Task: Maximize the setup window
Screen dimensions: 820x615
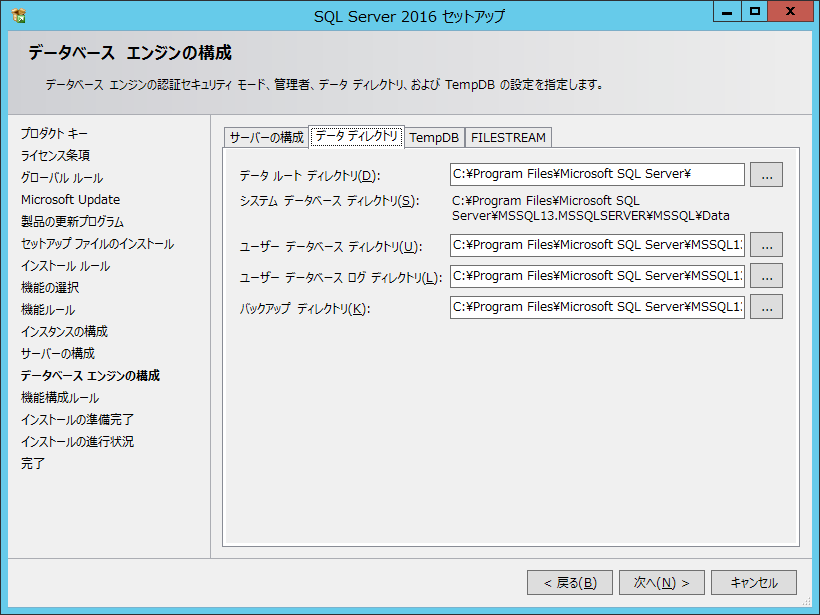Action: (x=755, y=11)
